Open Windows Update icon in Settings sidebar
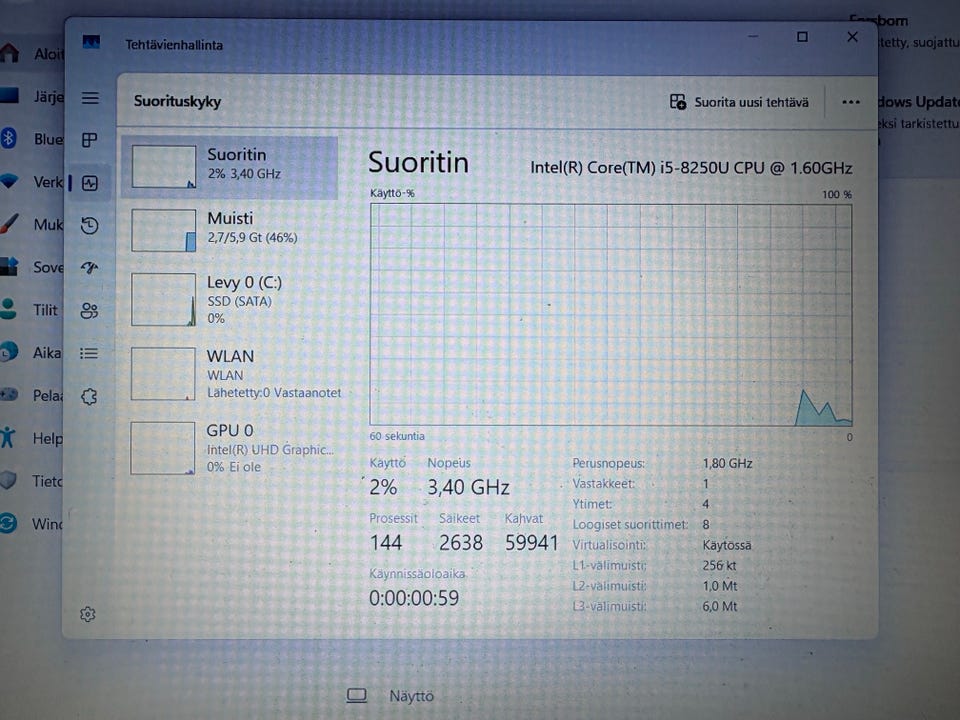The height and width of the screenshot is (720, 960). coord(8,523)
